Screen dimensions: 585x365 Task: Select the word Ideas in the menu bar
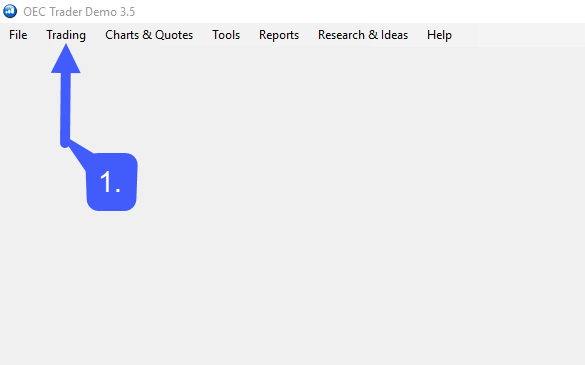(394, 35)
